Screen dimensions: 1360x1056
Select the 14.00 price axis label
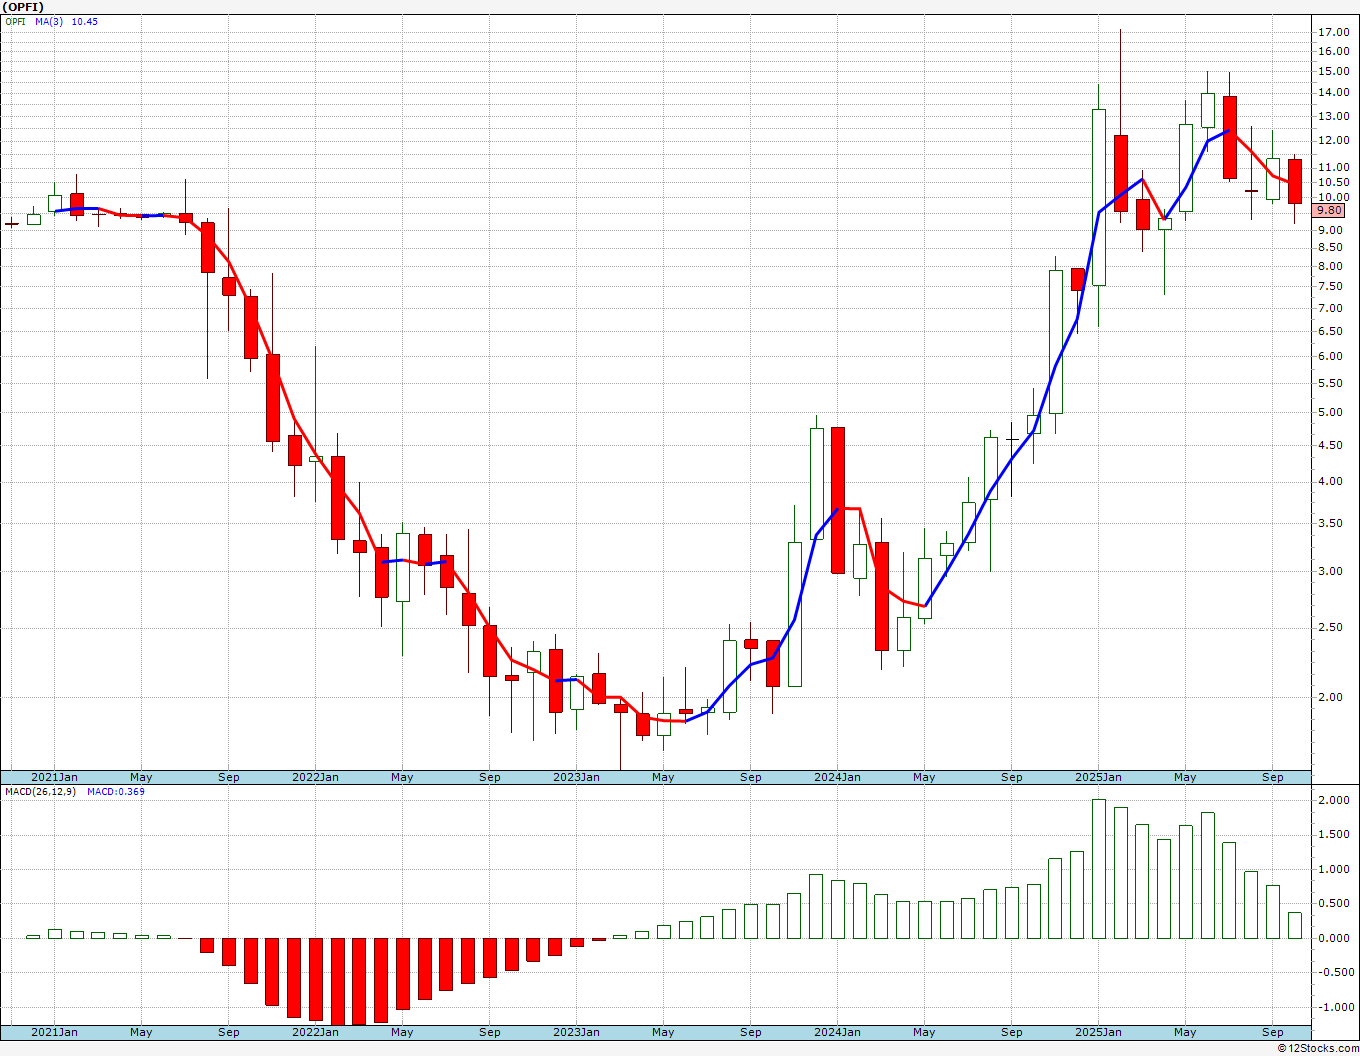point(1333,92)
